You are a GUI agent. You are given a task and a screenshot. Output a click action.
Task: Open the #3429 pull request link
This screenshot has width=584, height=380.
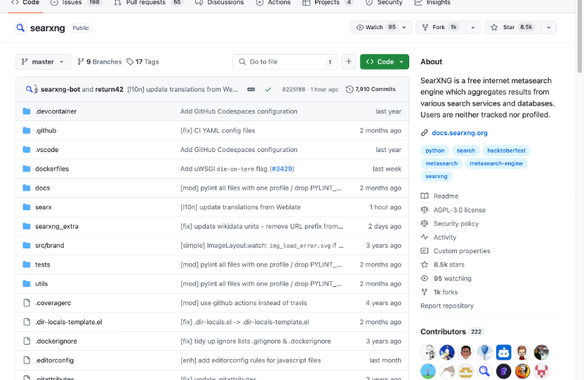click(282, 169)
